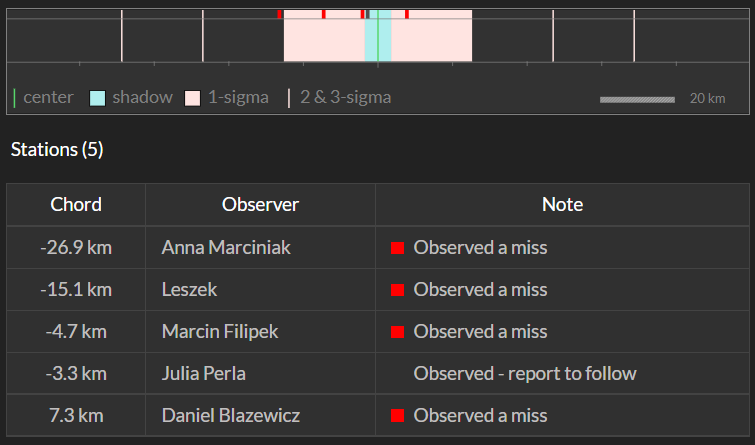Click red miss icon for Daniel Blazewicz
This screenshot has width=755, height=445.
397,416
